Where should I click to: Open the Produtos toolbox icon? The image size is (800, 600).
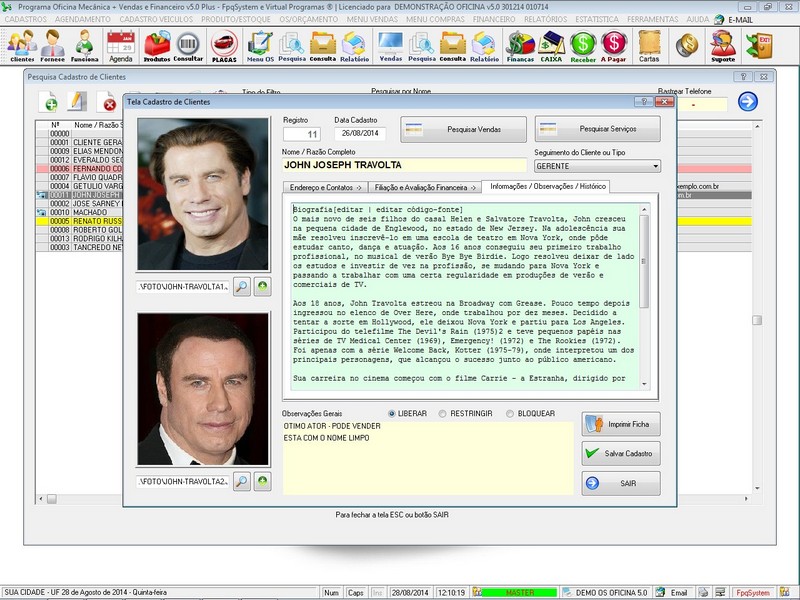point(157,46)
